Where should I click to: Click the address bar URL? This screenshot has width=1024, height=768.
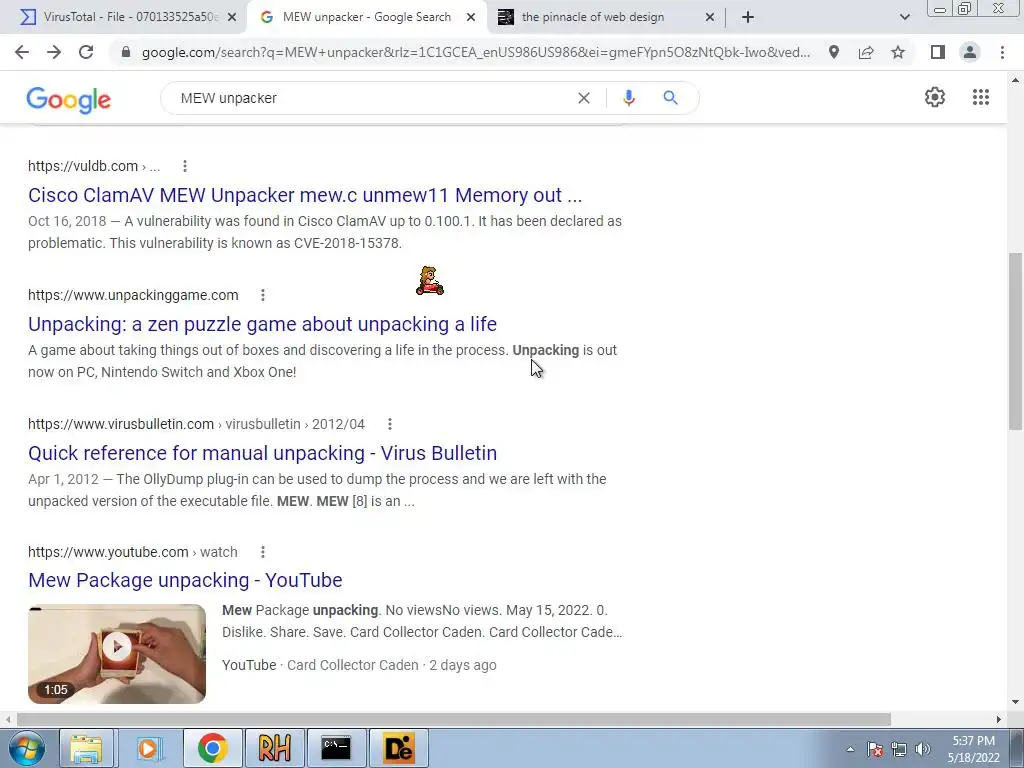click(475, 52)
